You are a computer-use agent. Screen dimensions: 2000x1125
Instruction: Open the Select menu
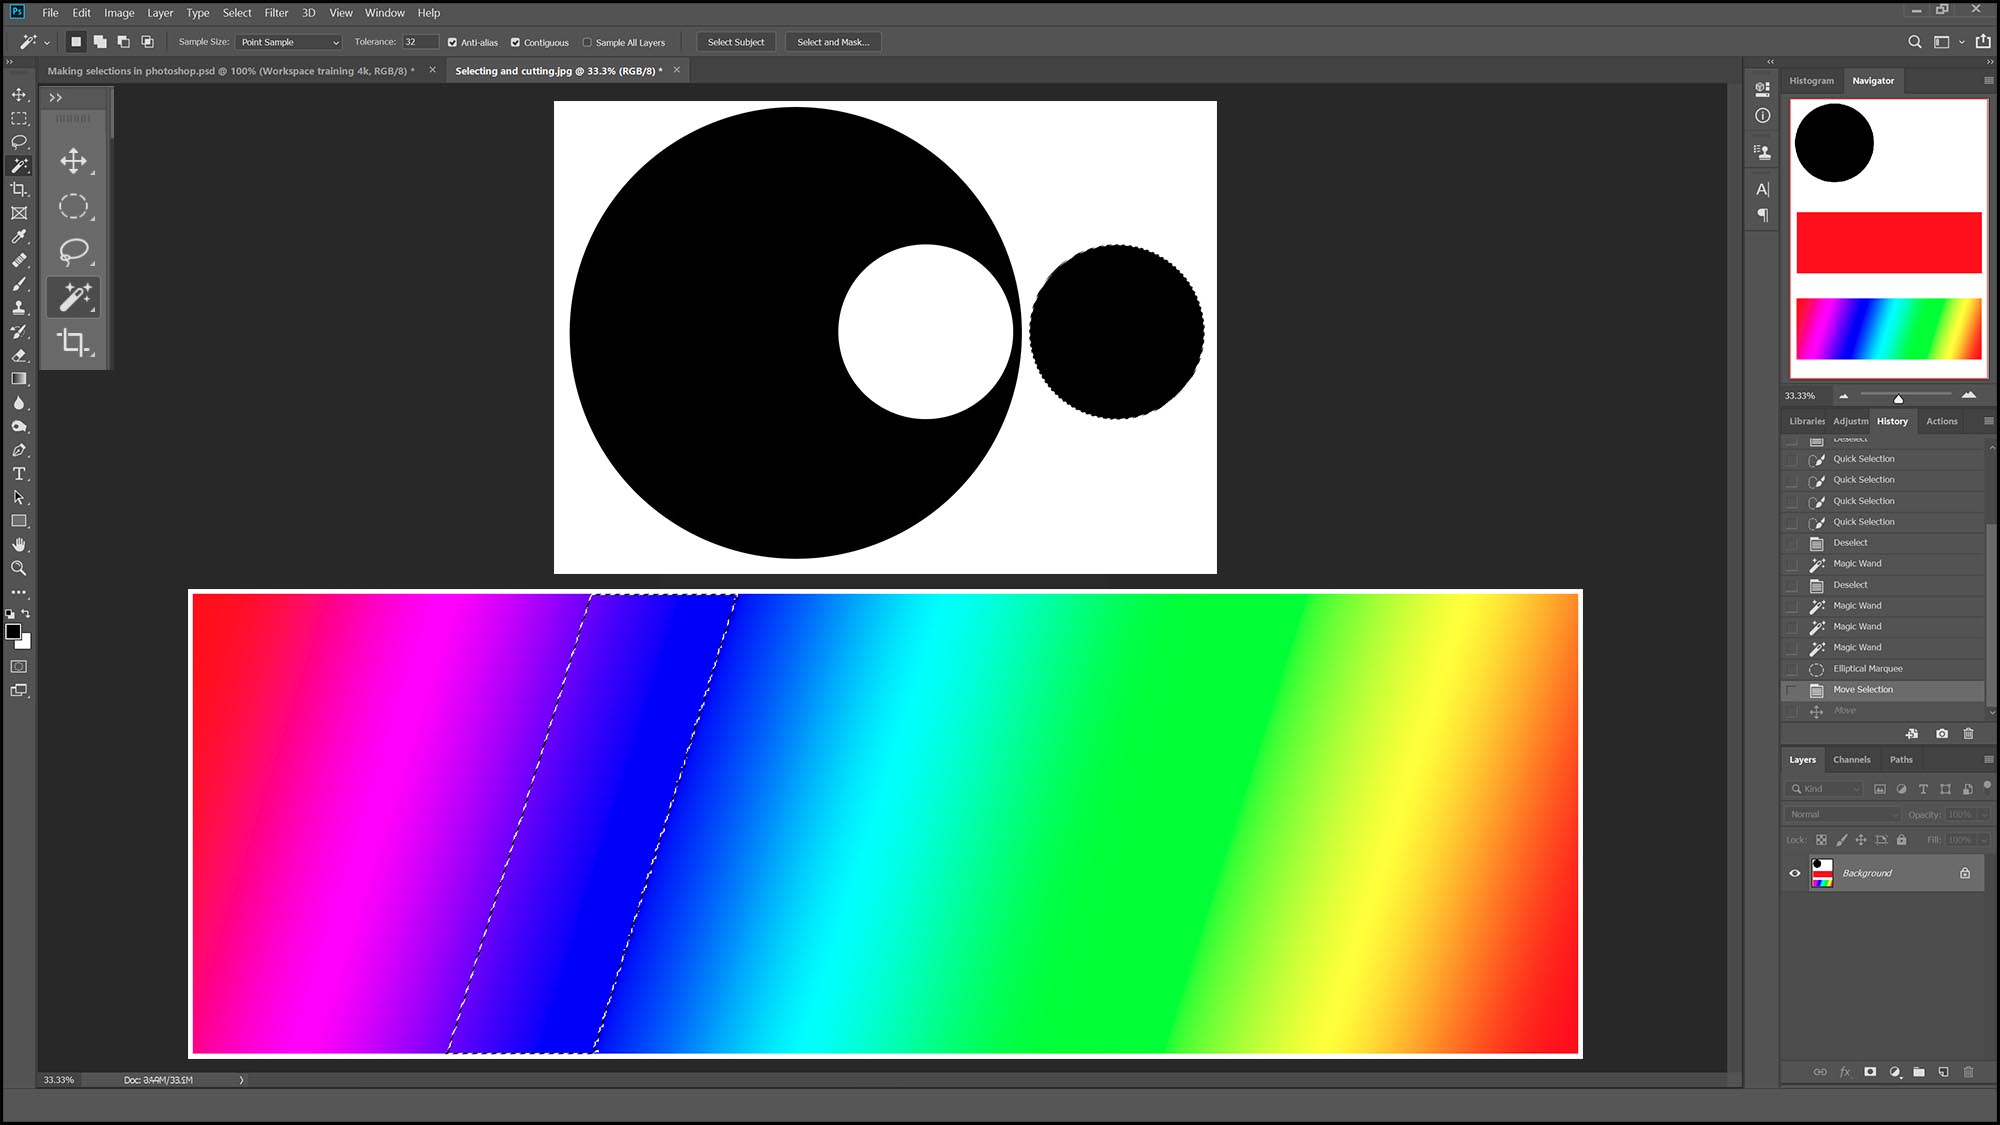(237, 12)
